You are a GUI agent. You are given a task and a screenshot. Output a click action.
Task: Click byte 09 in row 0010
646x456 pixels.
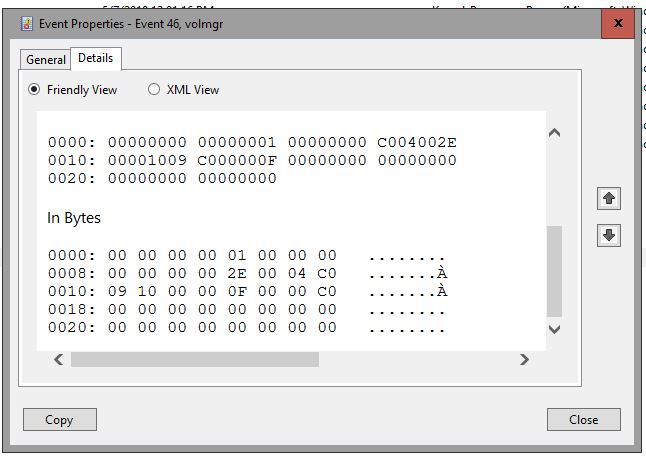point(117,292)
